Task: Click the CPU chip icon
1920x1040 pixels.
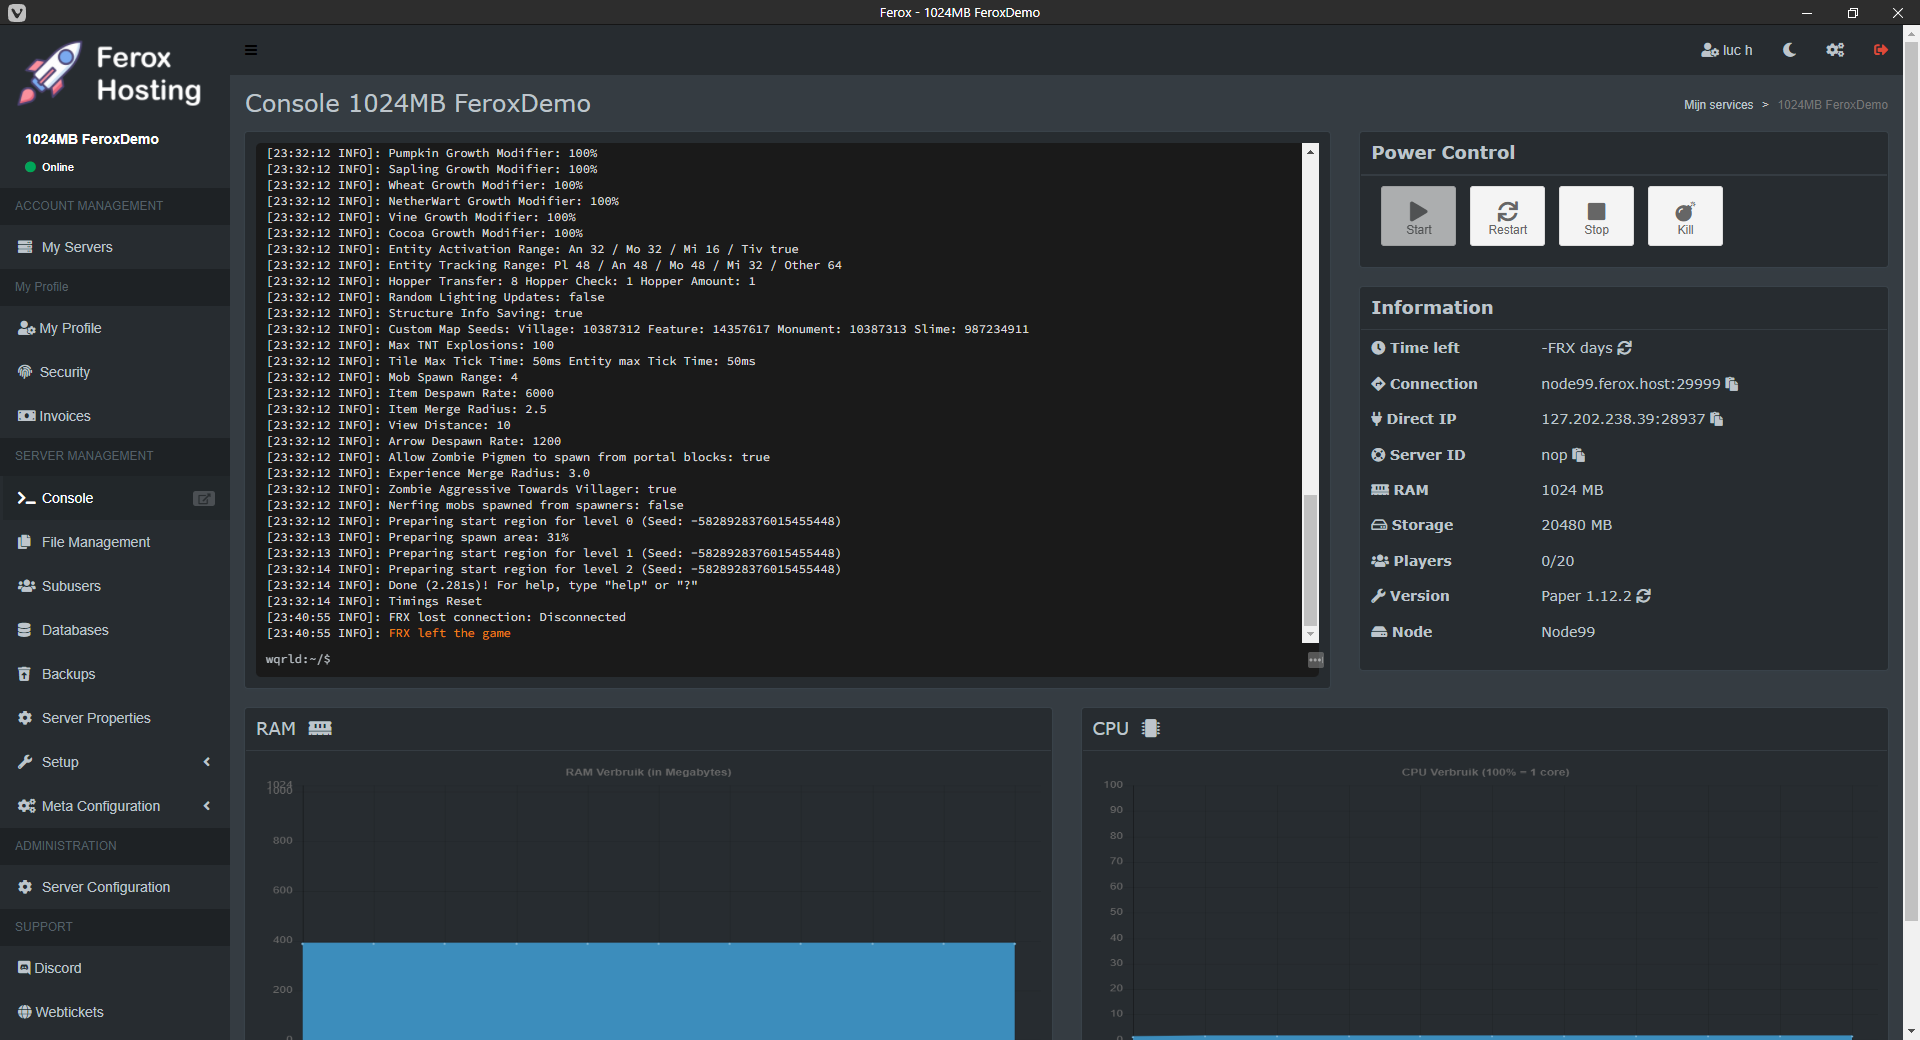Action: click(1151, 728)
